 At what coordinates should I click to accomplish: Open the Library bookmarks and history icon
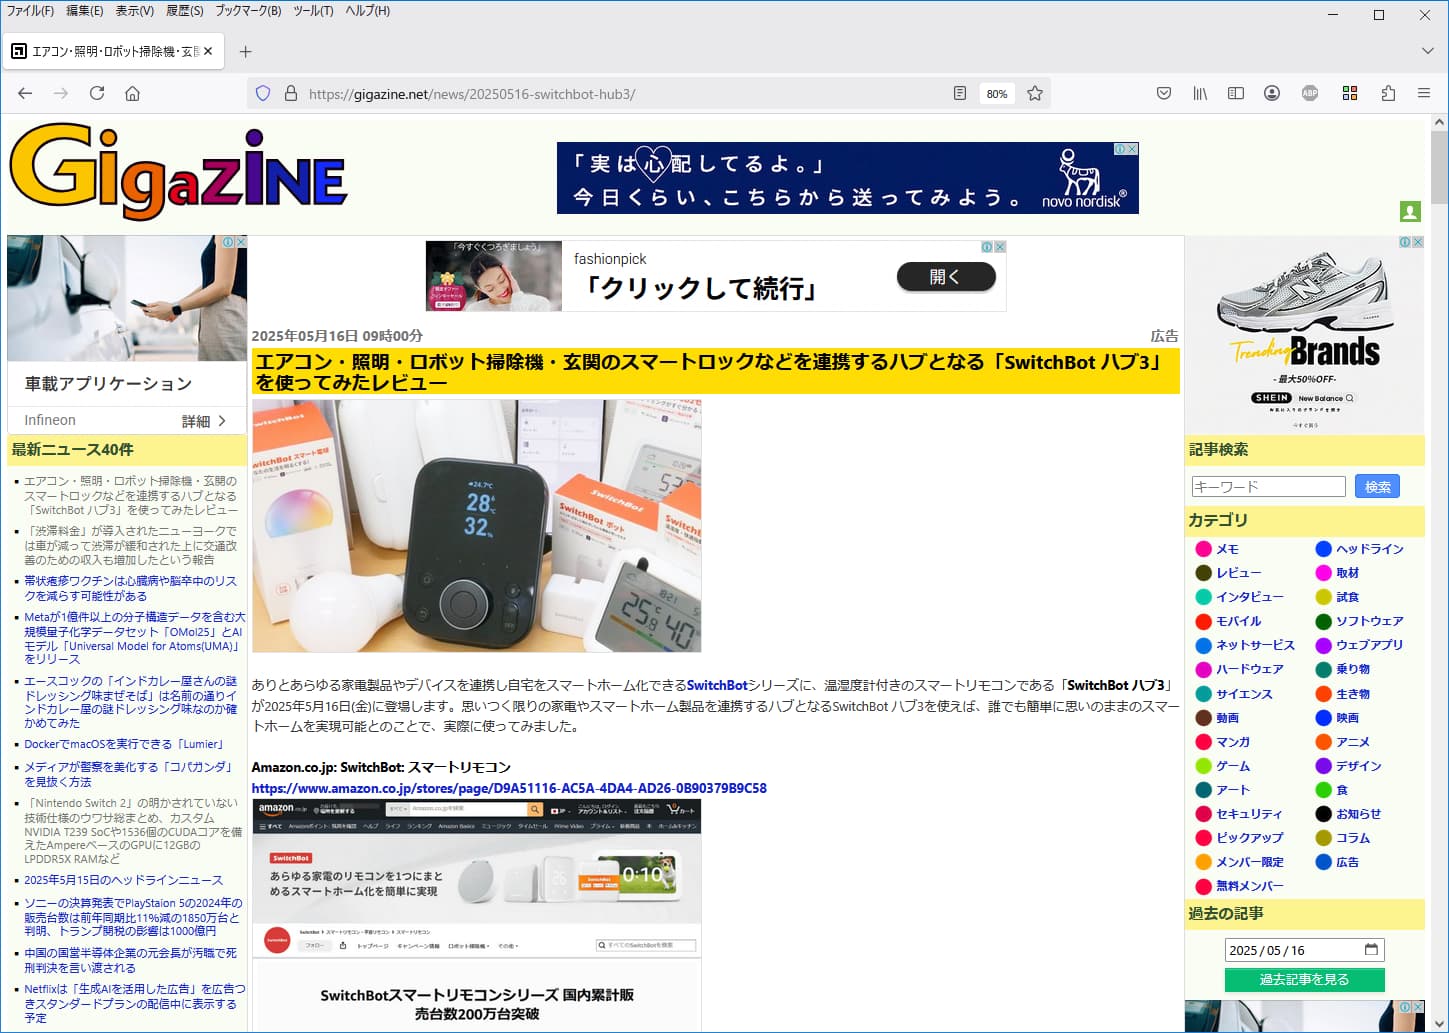click(1200, 93)
